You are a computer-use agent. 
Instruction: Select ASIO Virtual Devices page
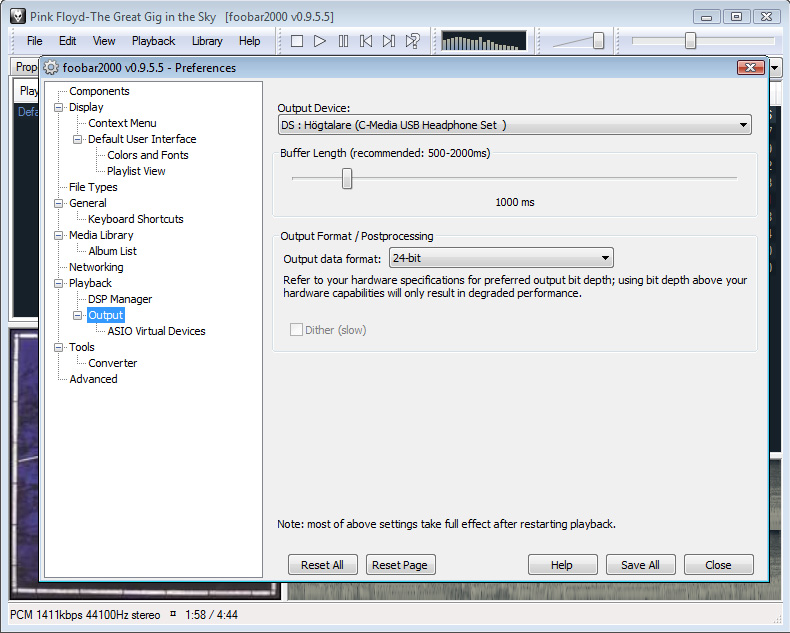click(x=156, y=331)
